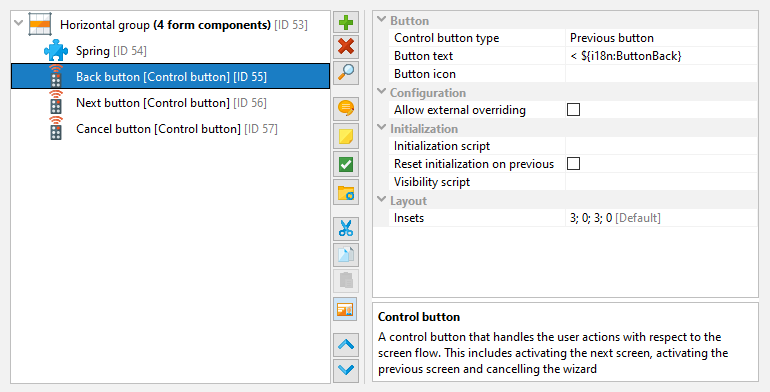Click the Button text value field
The width and height of the screenshot is (770, 392).
point(661,56)
